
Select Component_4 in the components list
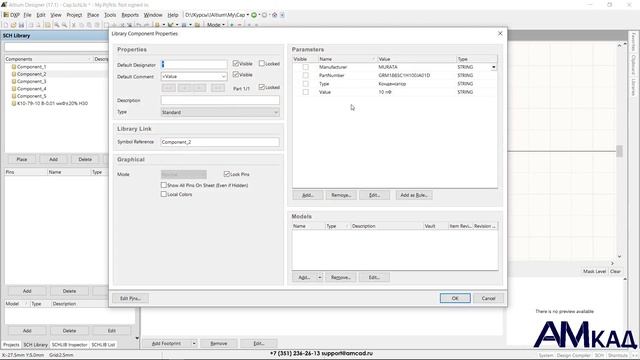[31, 89]
